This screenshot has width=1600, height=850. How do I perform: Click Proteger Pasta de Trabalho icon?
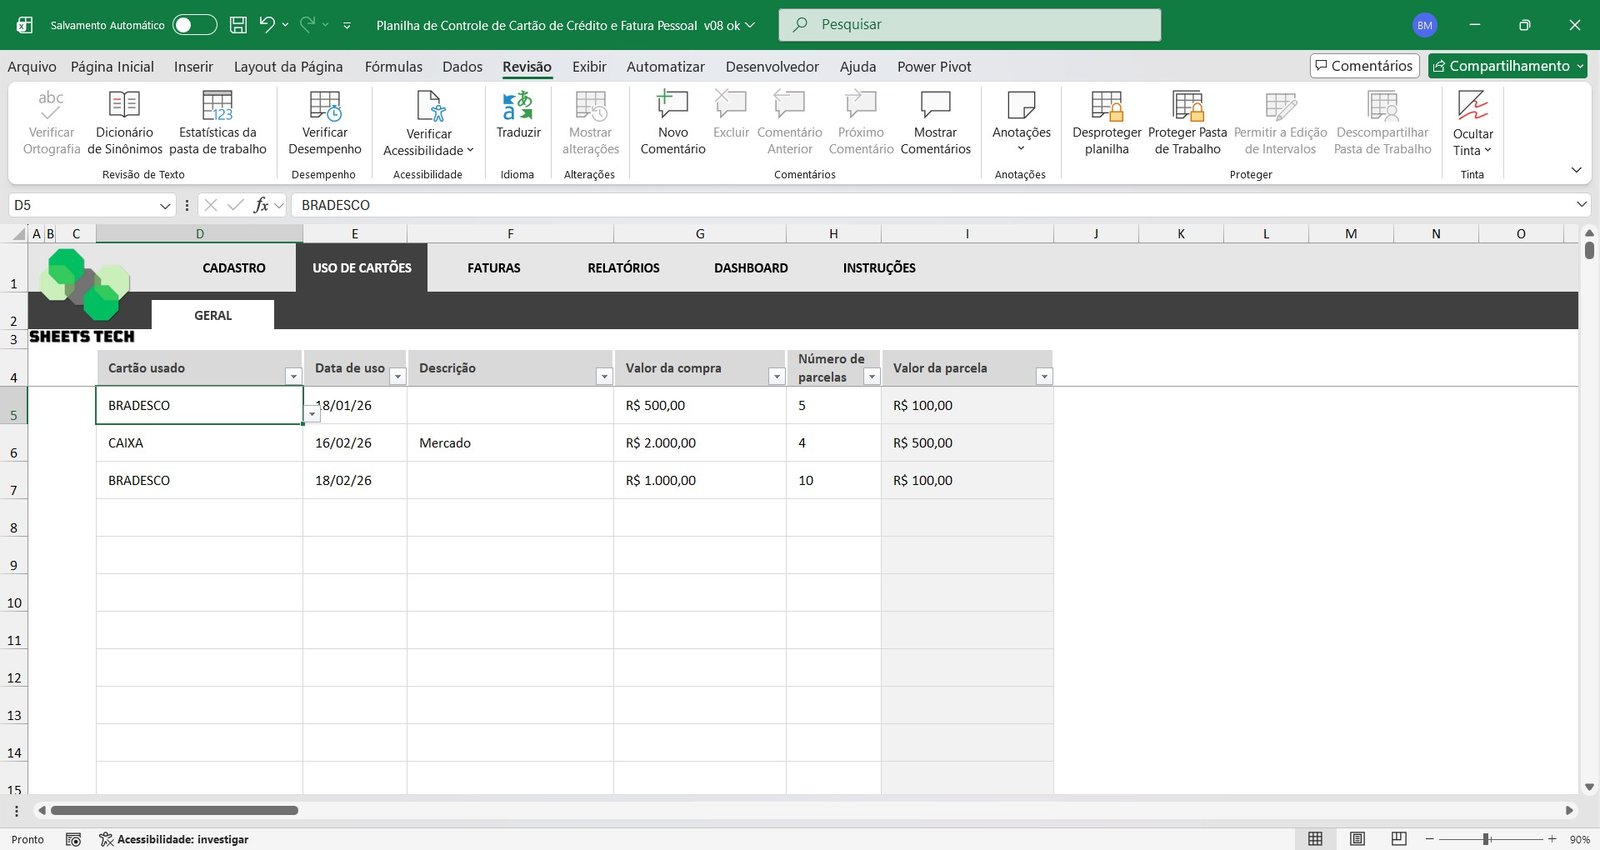pos(1187,106)
